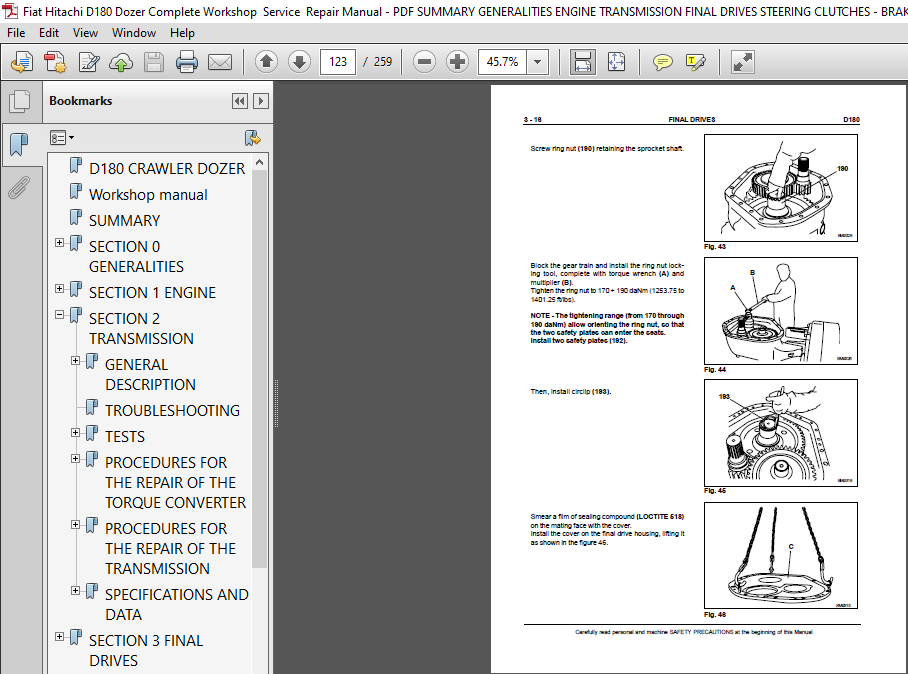Expand the SECTION 3 FINAL DRIVES bookmark
This screenshot has height=674, width=908.
pyautogui.click(x=59, y=636)
